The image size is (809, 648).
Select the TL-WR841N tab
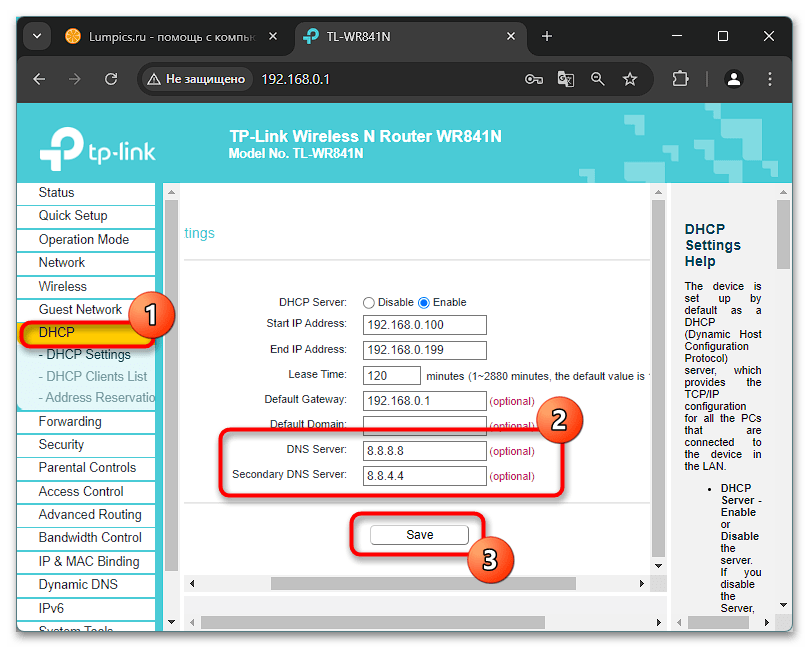[x=411, y=37]
